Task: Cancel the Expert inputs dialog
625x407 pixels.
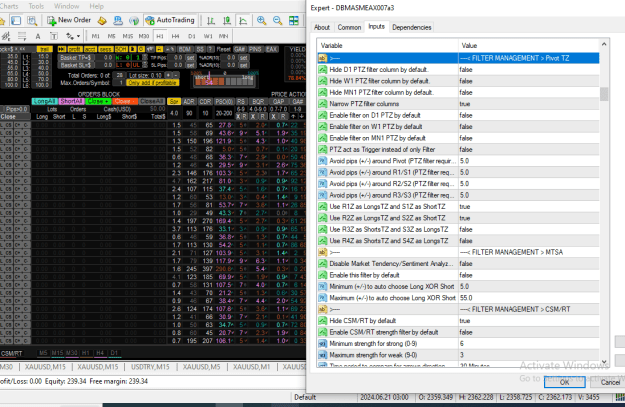Action: [610, 382]
